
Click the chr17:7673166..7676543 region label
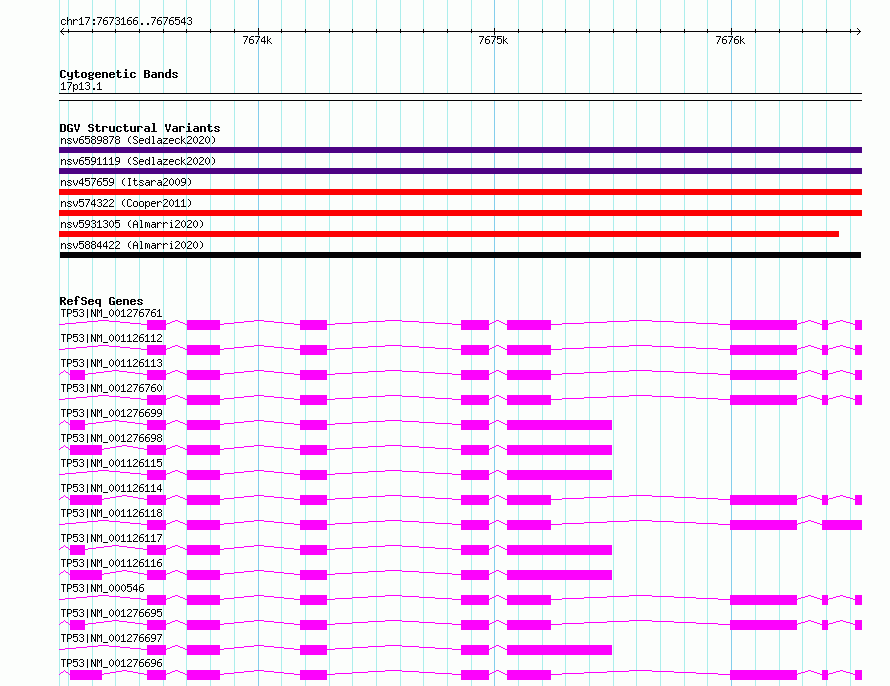[x=127, y=21]
